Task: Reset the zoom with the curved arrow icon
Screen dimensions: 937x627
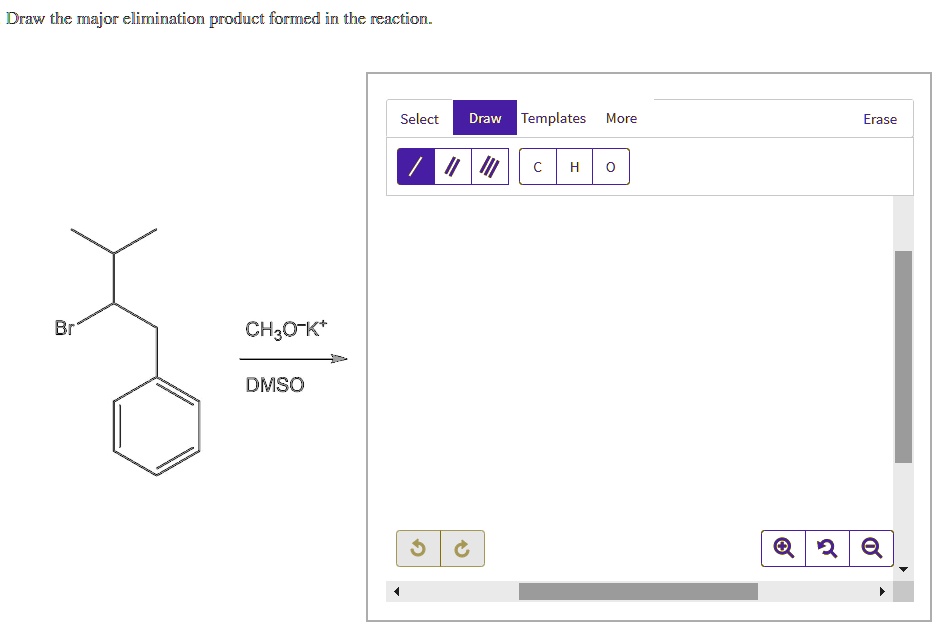Action: (827, 548)
